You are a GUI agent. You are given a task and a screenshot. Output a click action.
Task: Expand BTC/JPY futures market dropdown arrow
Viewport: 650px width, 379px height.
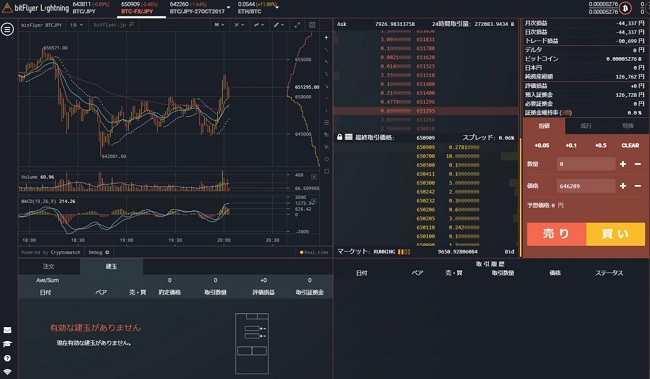pos(228,7)
